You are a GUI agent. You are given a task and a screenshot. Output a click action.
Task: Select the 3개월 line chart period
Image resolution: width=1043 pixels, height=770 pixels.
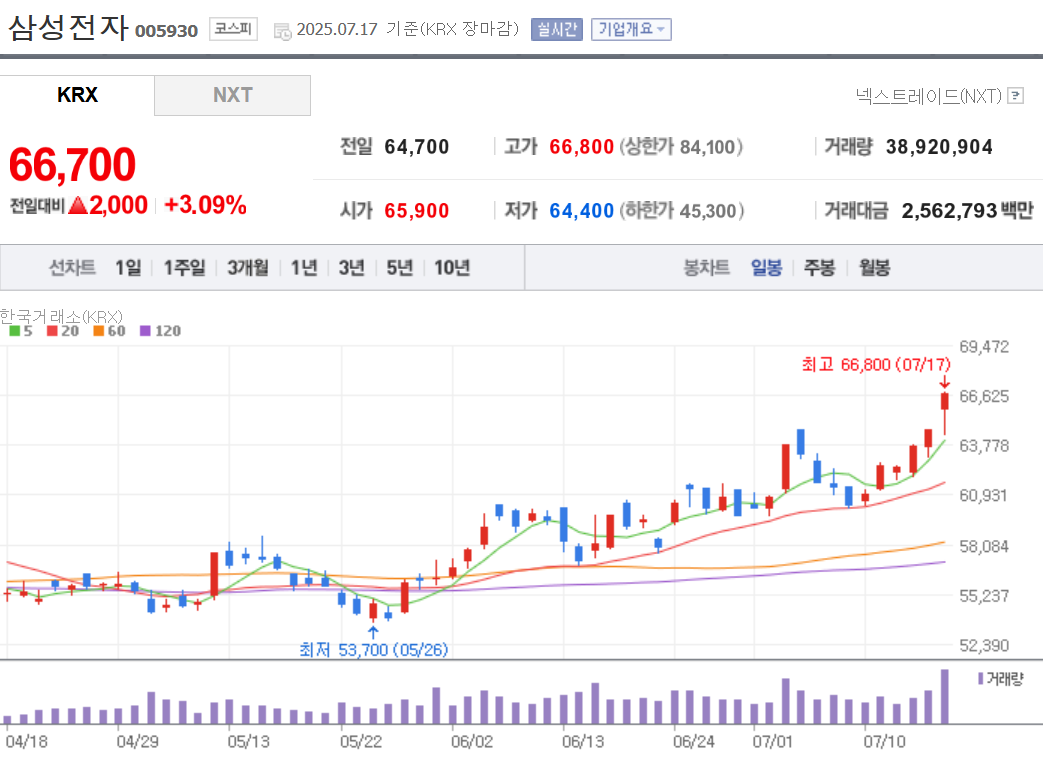(247, 267)
